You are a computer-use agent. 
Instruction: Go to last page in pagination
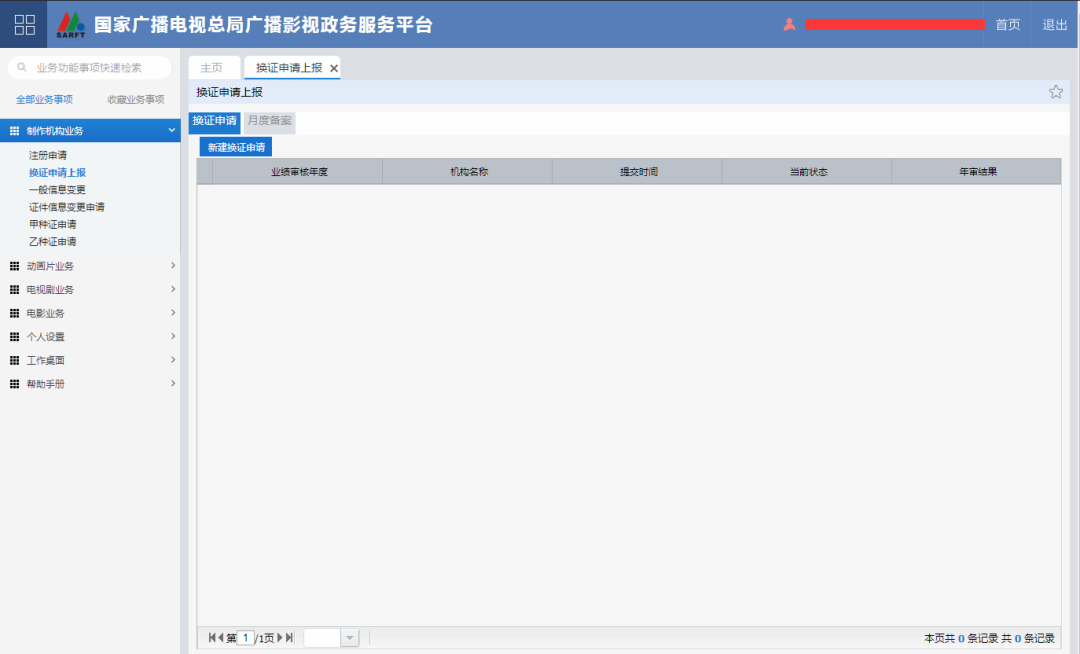(289, 637)
